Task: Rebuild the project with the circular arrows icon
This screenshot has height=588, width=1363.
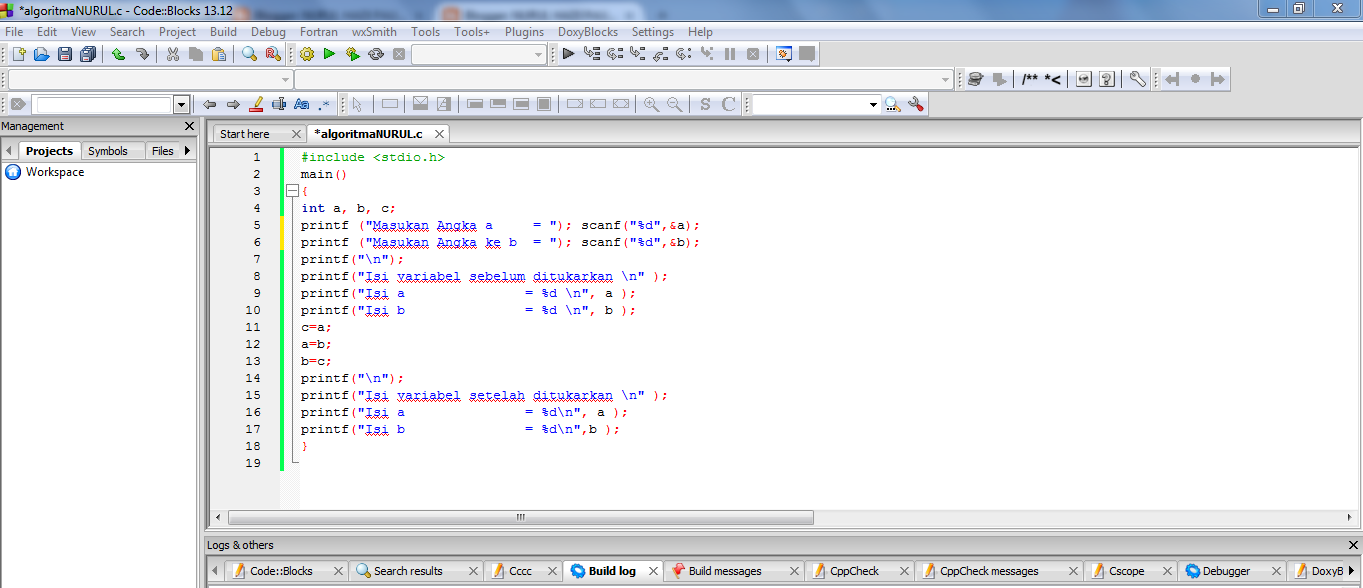Action: [x=376, y=54]
